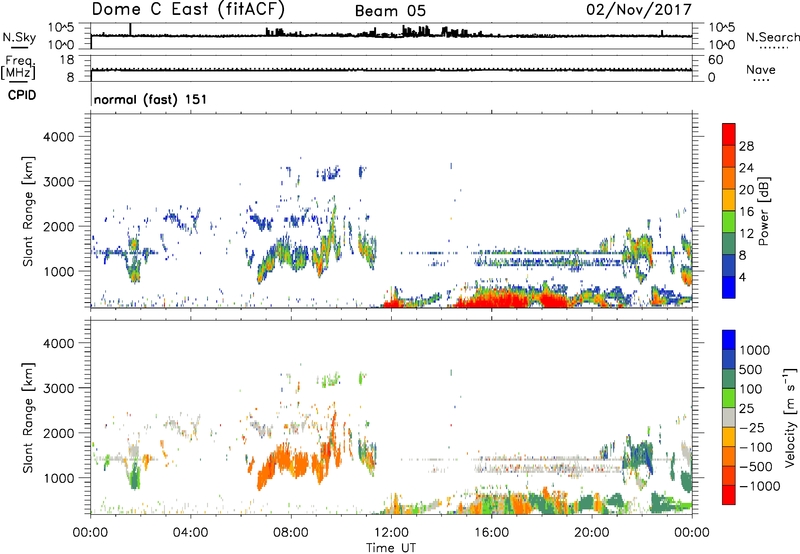
Task: Click the 'N.Search' legend label
Action: [x=772, y=37]
